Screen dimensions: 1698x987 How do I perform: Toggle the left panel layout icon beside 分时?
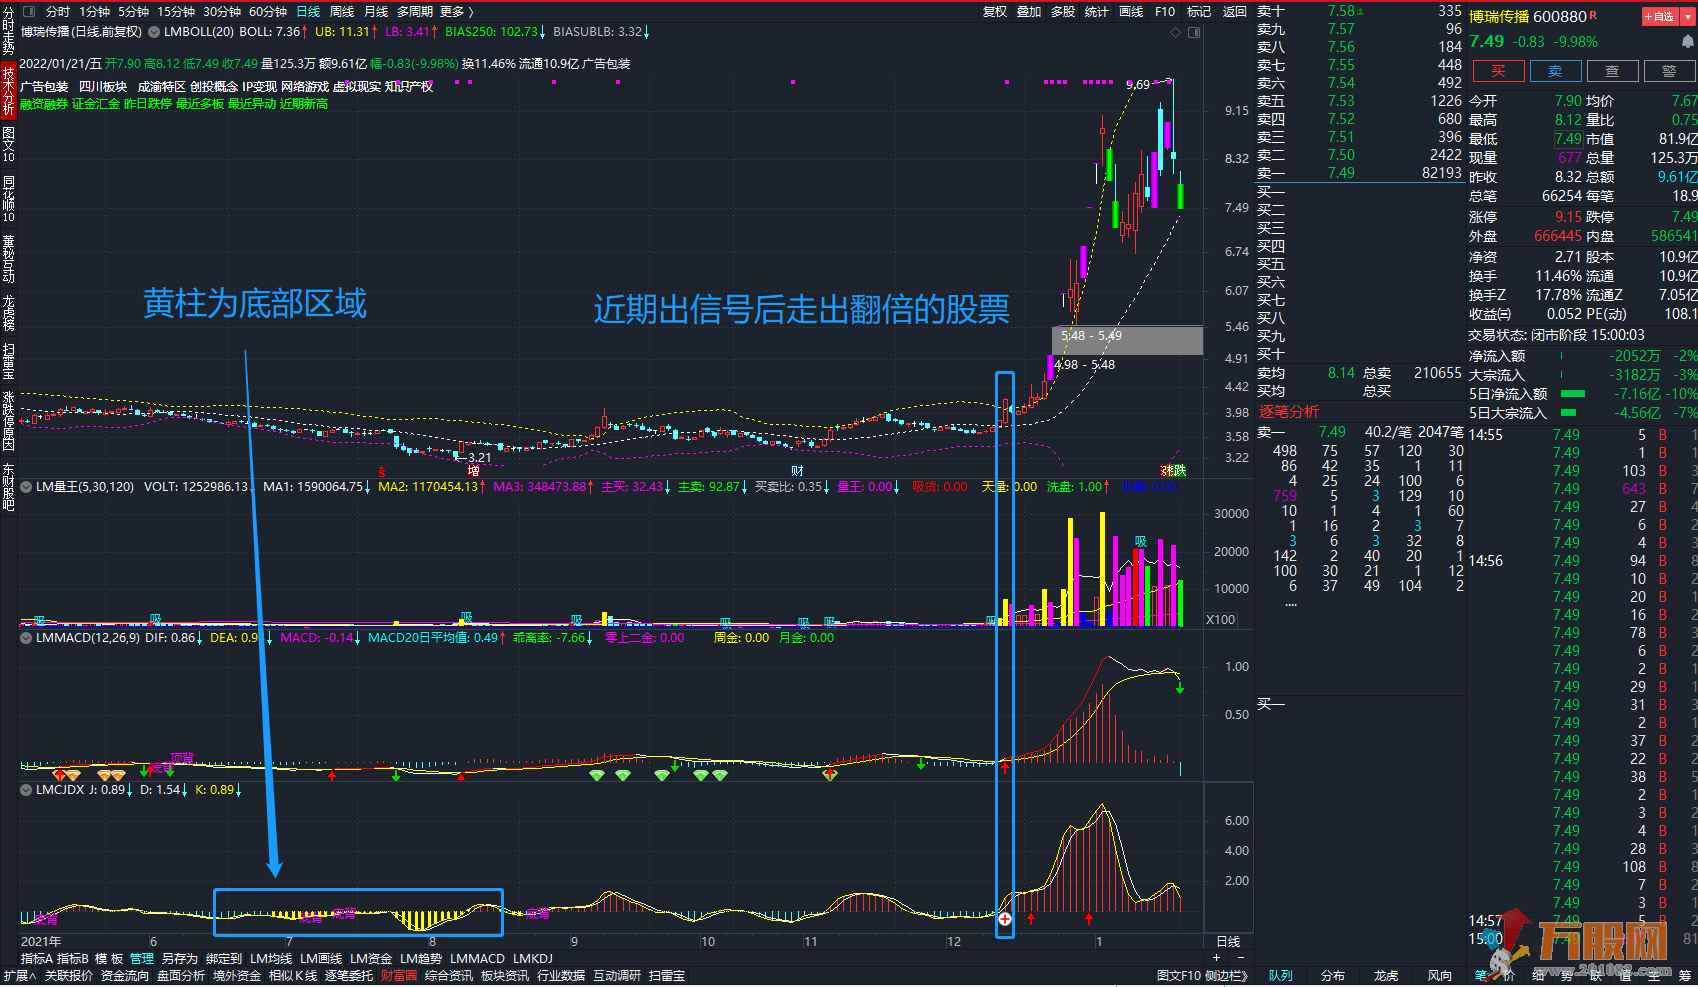point(28,12)
